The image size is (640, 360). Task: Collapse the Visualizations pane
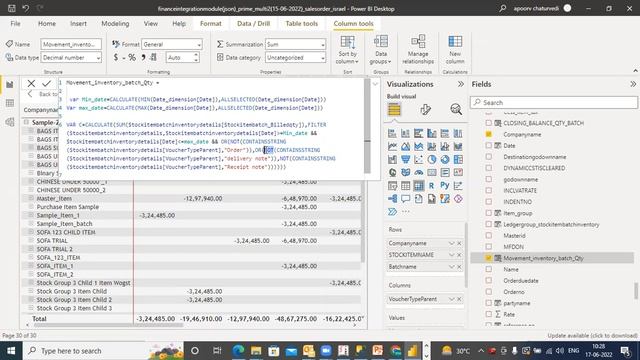click(461, 84)
